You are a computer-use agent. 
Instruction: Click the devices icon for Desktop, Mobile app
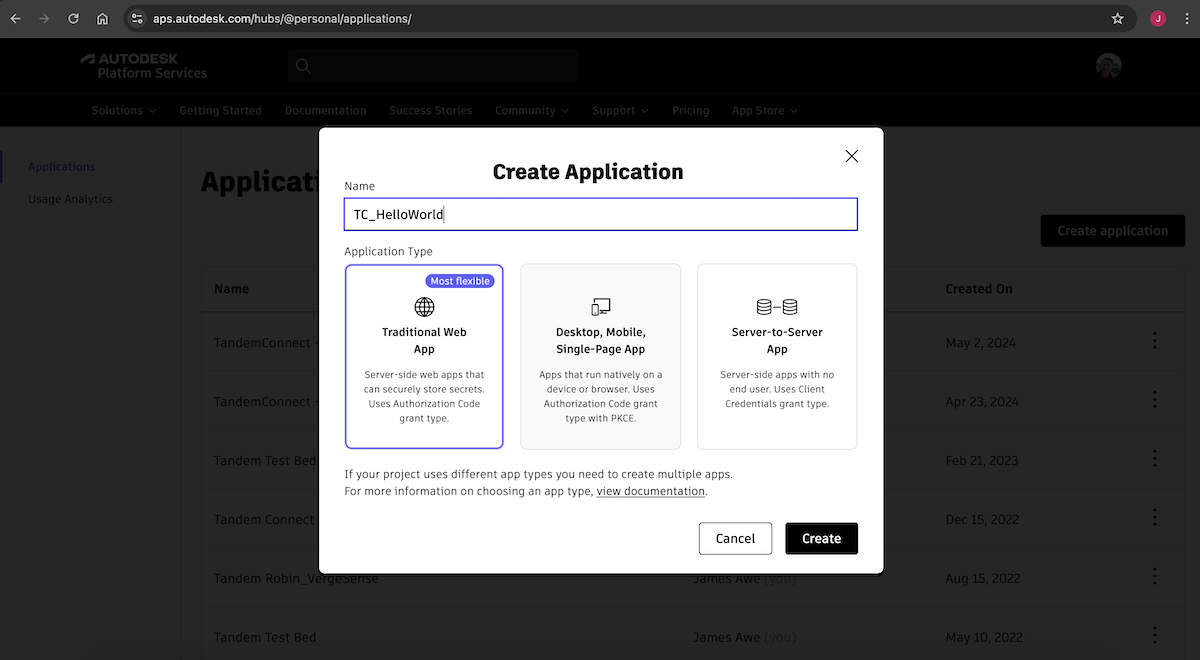[x=600, y=307]
